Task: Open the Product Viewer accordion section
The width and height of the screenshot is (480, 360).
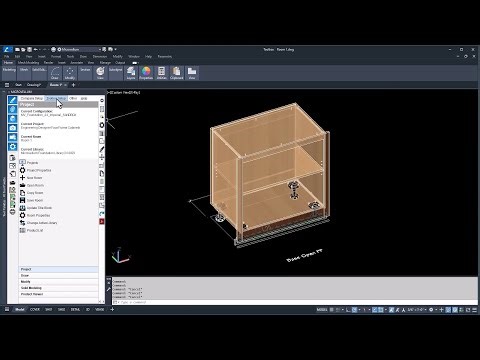Action: [58, 294]
